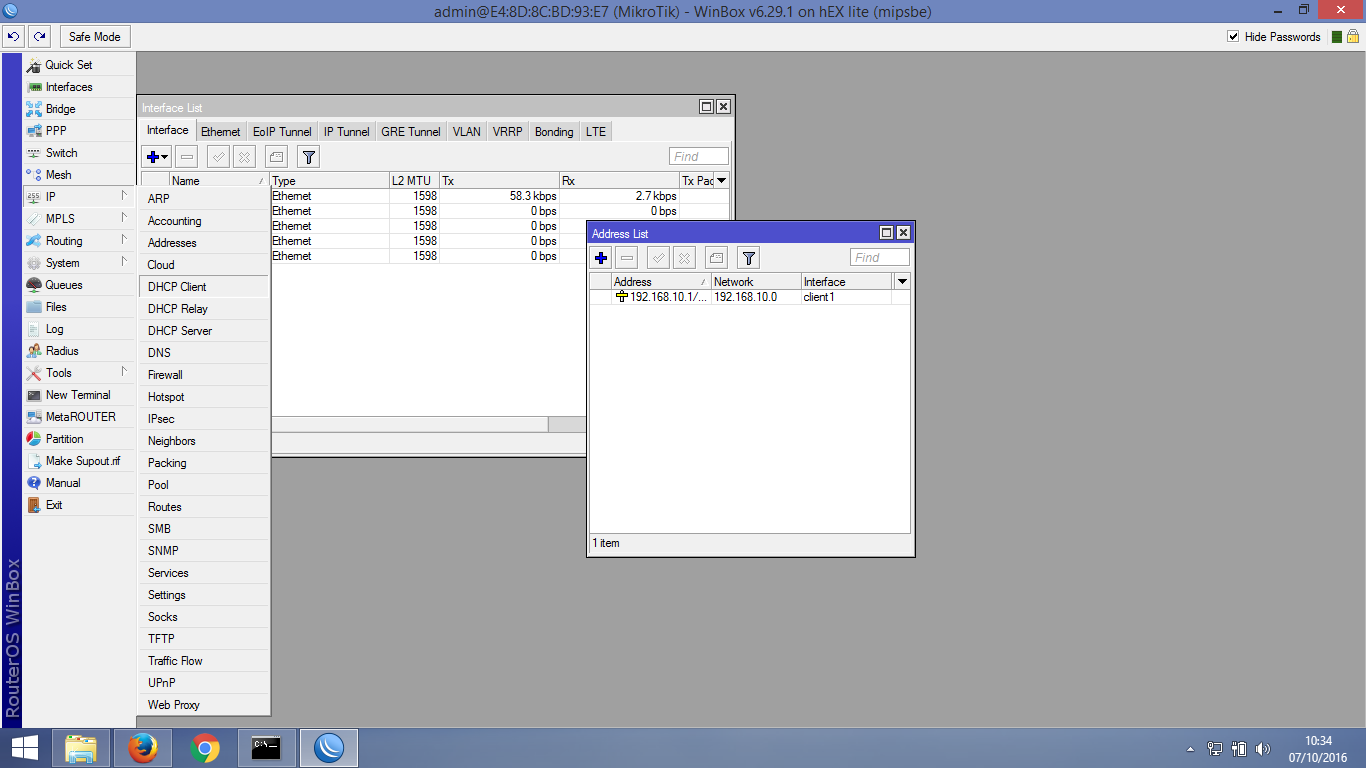Image resolution: width=1366 pixels, height=768 pixels.
Task: Sort by the Network column in Address List
Action: [x=756, y=282]
